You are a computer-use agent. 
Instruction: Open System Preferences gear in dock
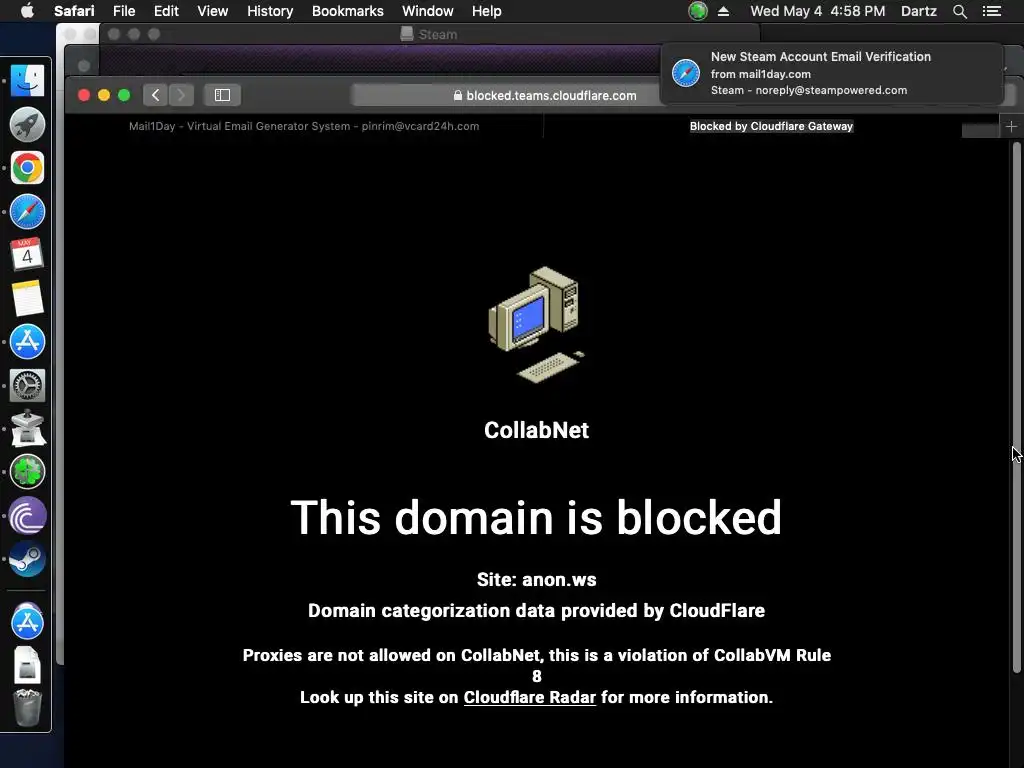pos(27,385)
